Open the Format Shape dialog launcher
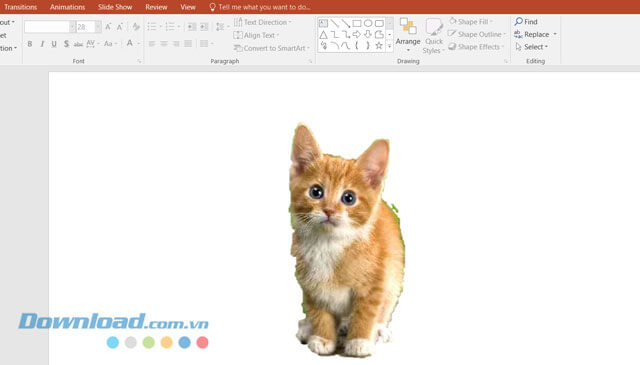 [x=506, y=61]
